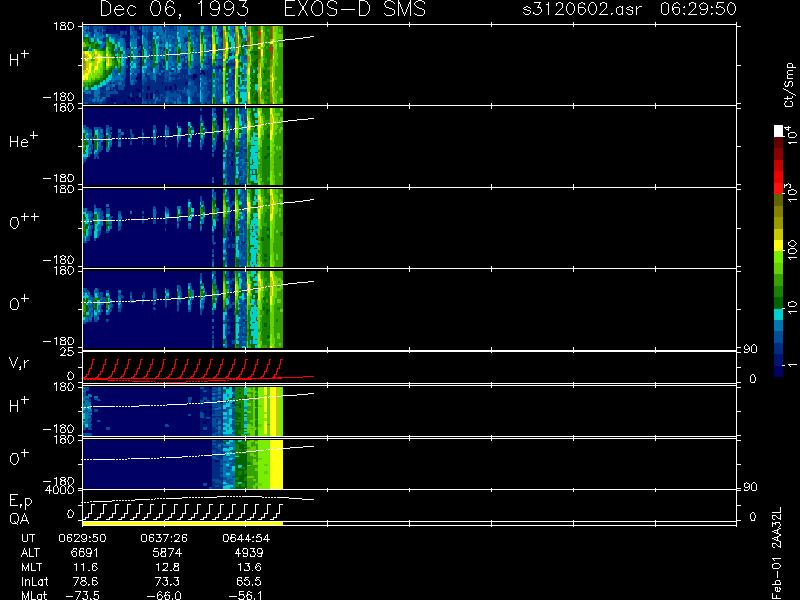Click the Ct/Smp color bar unit label

point(789,85)
